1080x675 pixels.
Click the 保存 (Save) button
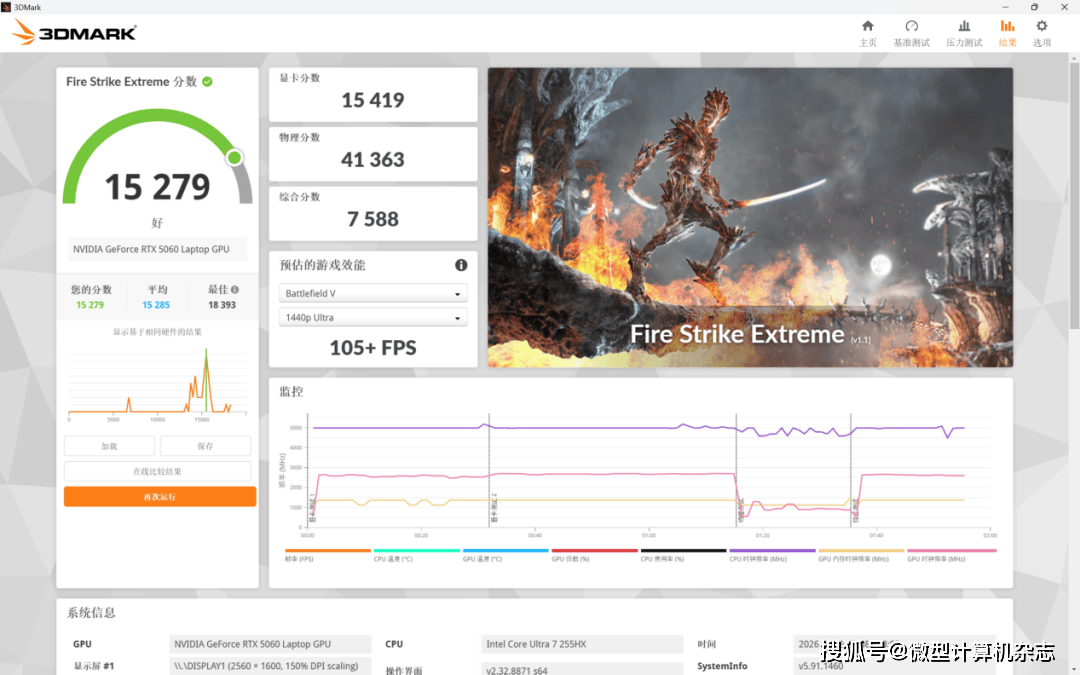point(205,446)
